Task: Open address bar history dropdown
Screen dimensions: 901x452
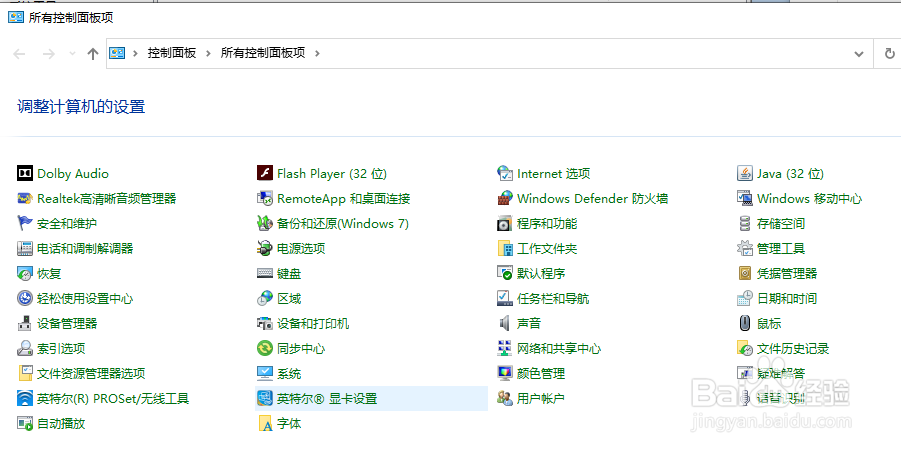Action: coord(858,54)
